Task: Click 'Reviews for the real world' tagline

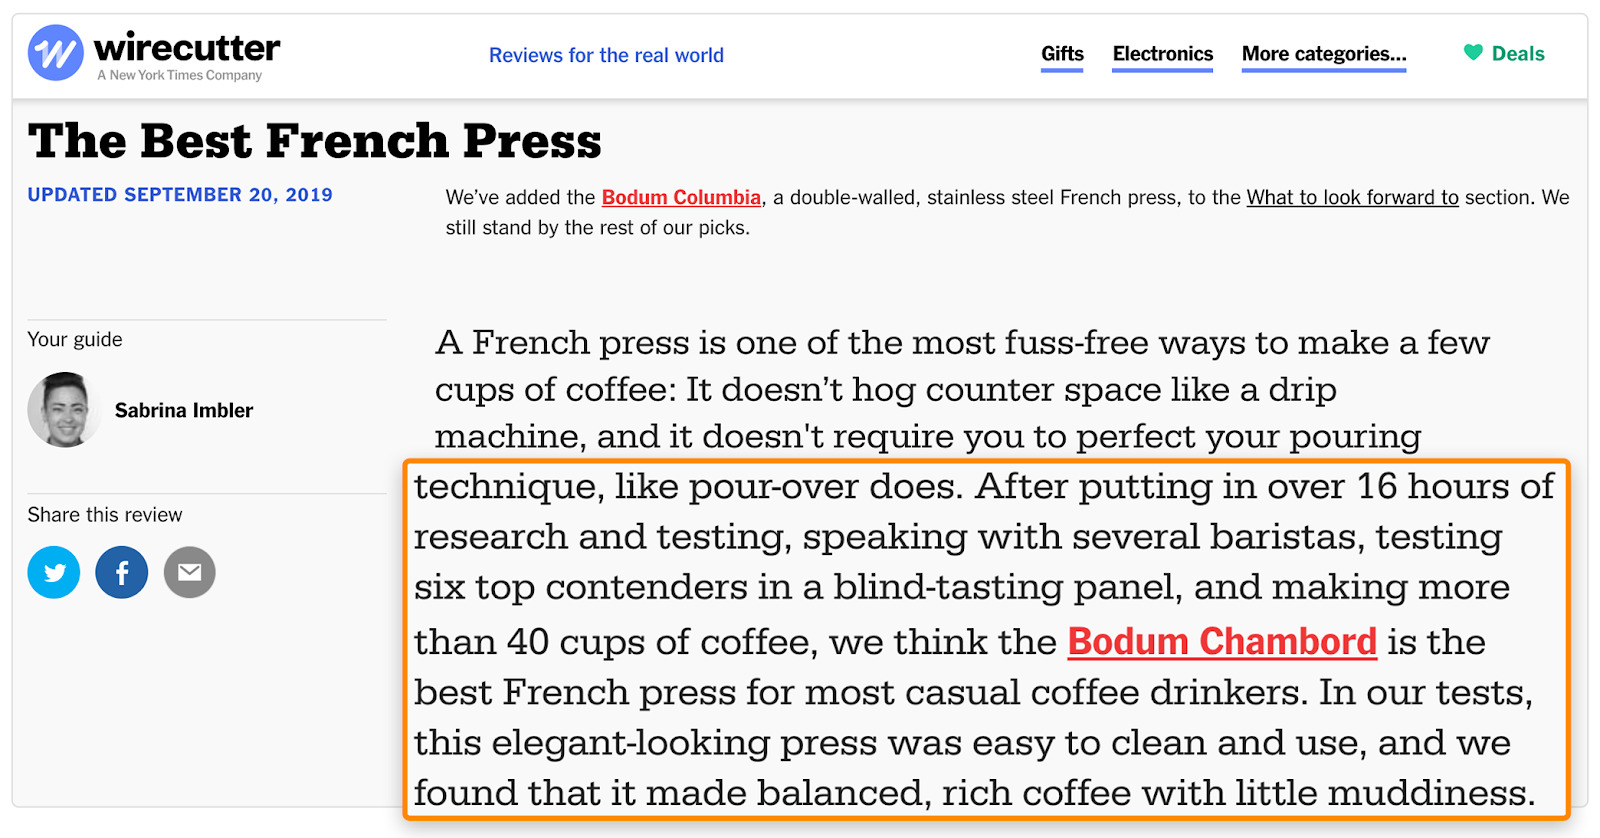Action: pos(606,56)
